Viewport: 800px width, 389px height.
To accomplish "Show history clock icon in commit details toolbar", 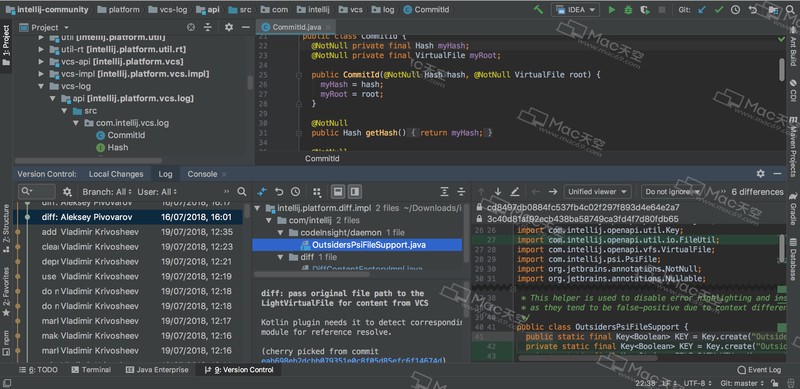I will (295, 192).
